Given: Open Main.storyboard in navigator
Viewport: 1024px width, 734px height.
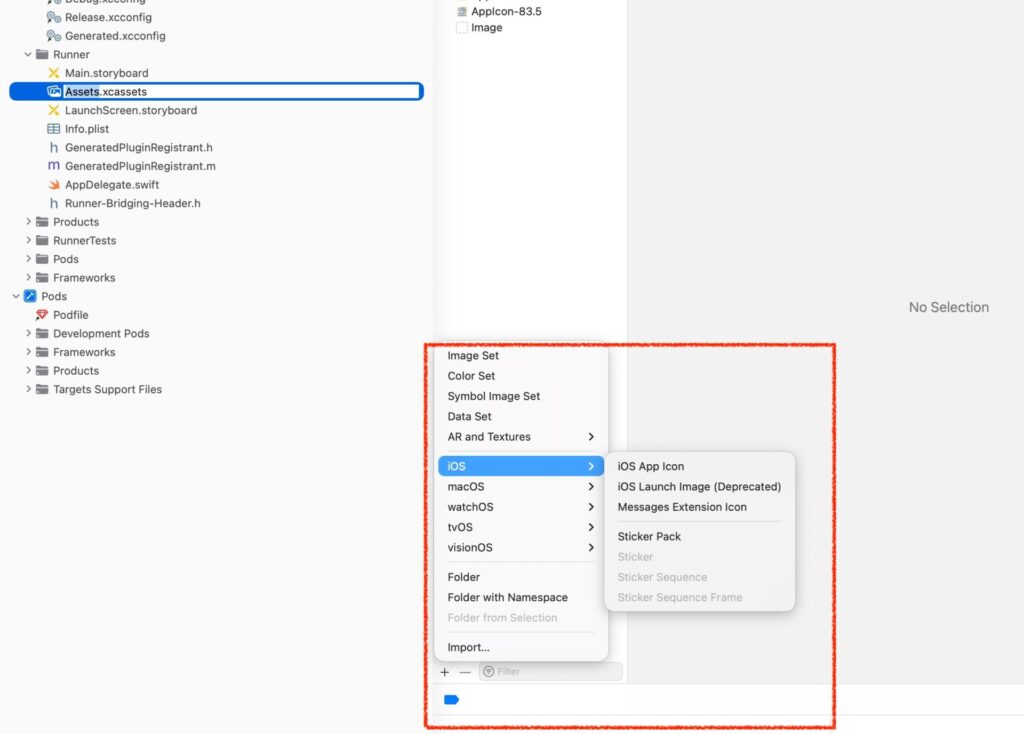Looking at the screenshot, I should (106, 73).
